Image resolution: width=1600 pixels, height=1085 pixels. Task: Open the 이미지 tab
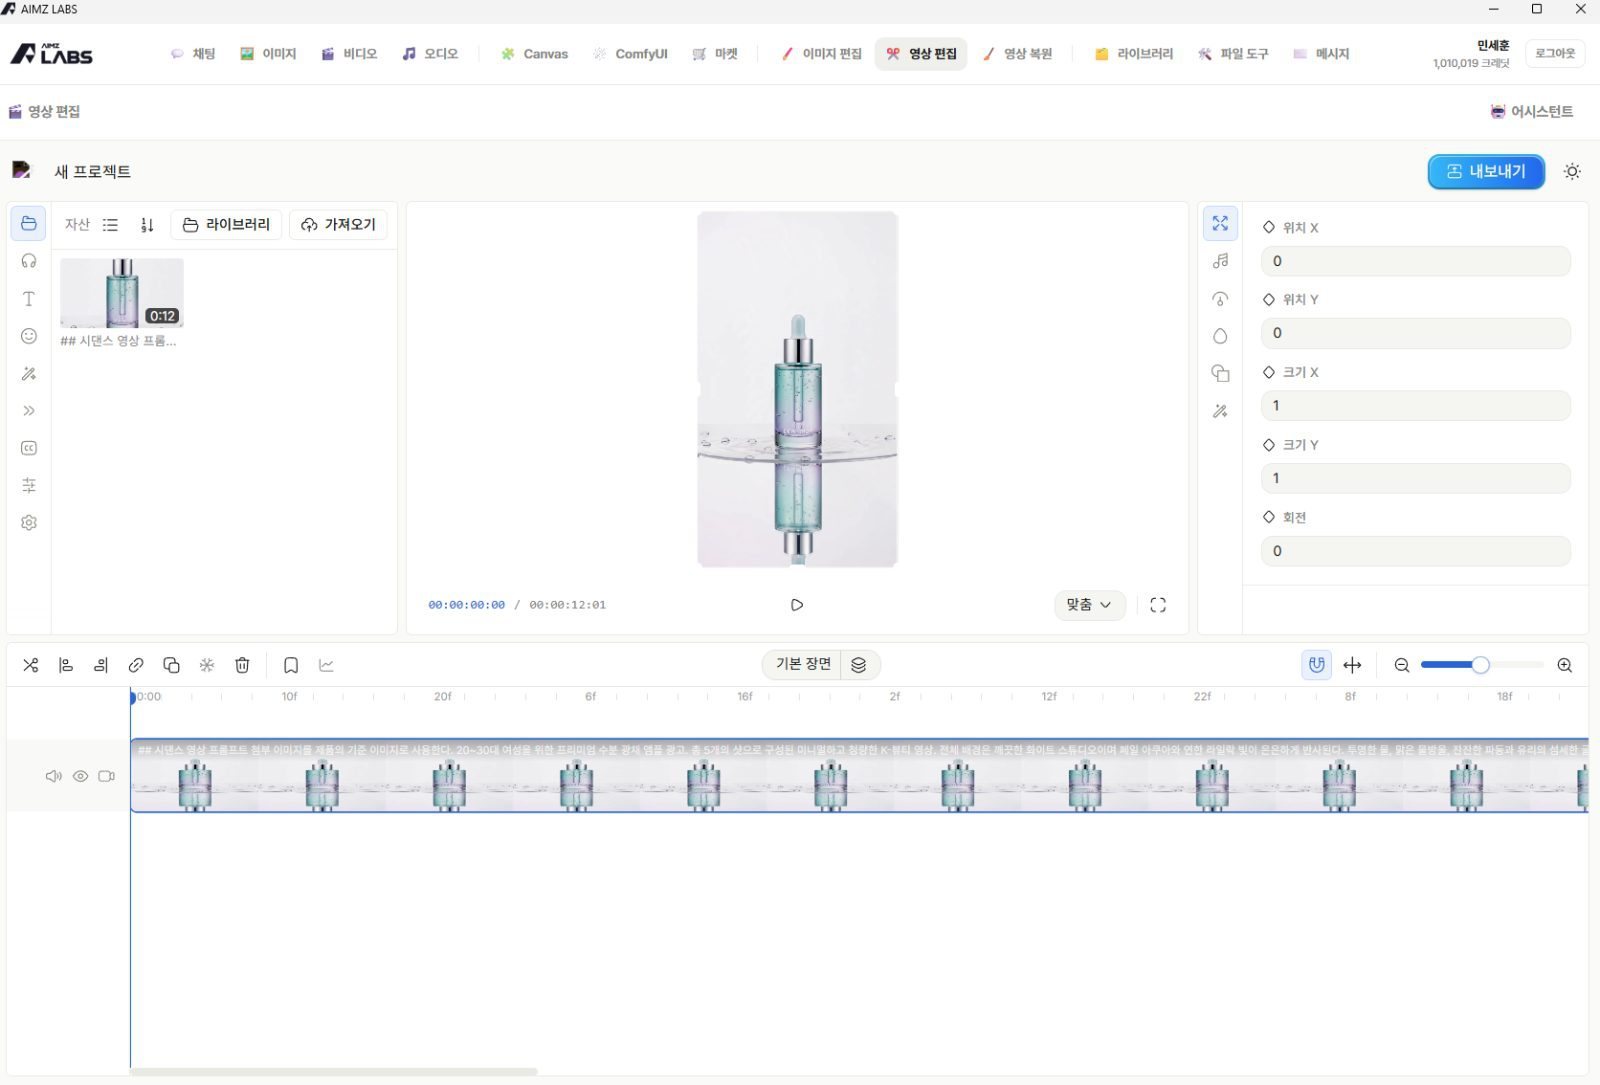[x=268, y=54]
